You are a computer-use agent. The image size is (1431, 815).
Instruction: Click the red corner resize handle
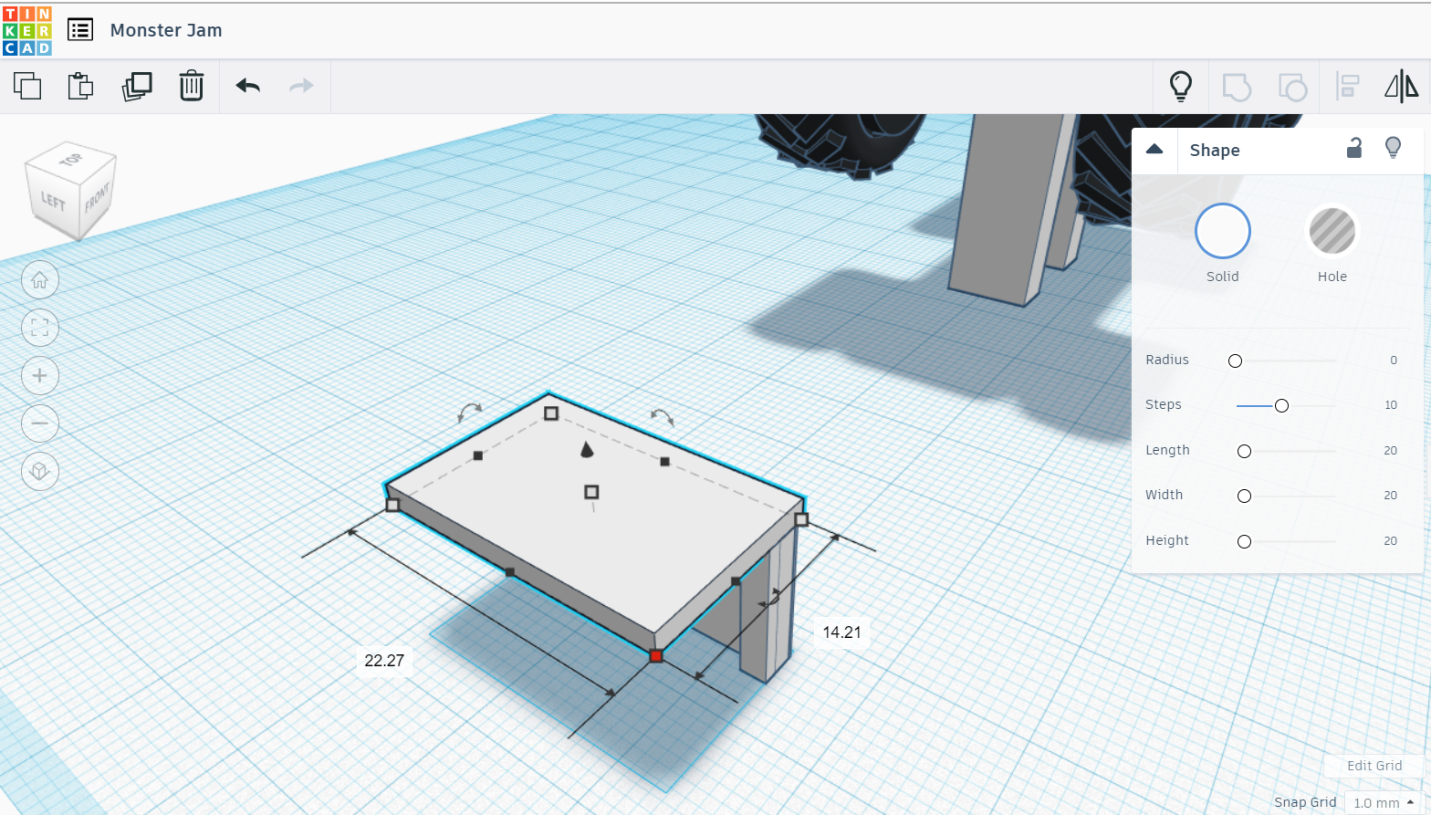tap(656, 656)
